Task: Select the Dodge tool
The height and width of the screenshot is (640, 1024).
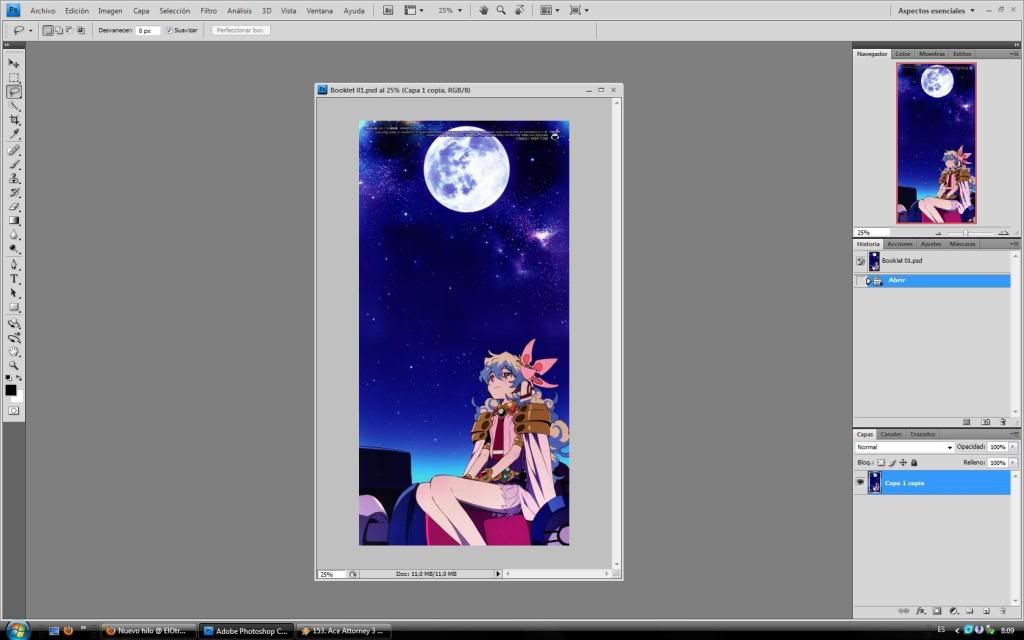Action: 14,249
